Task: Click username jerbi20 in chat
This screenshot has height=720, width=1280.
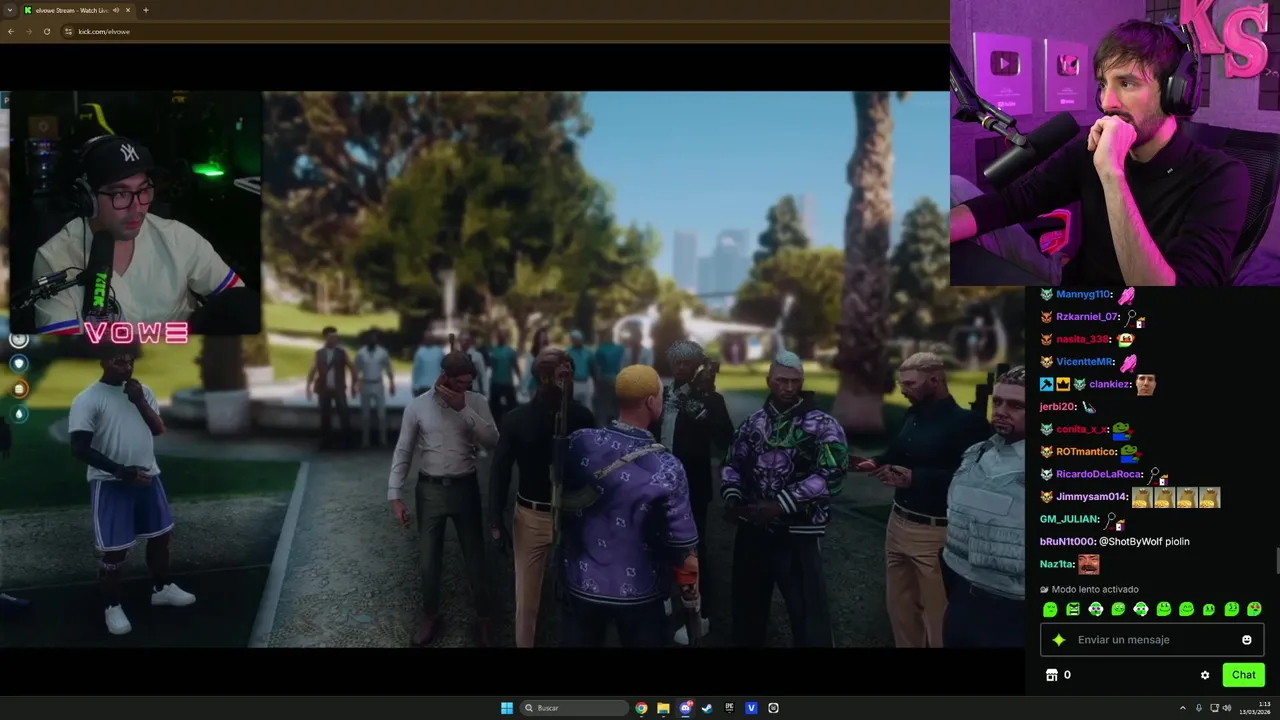Action: pyautogui.click(x=1057, y=407)
